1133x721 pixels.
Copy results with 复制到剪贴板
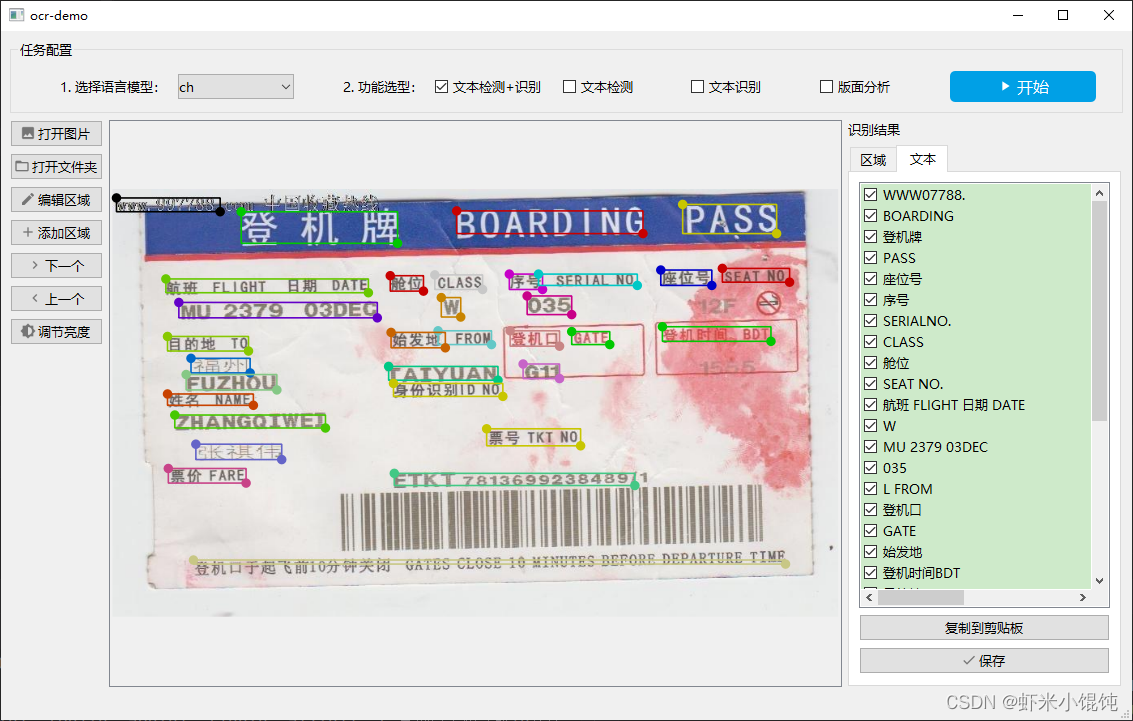coord(983,628)
